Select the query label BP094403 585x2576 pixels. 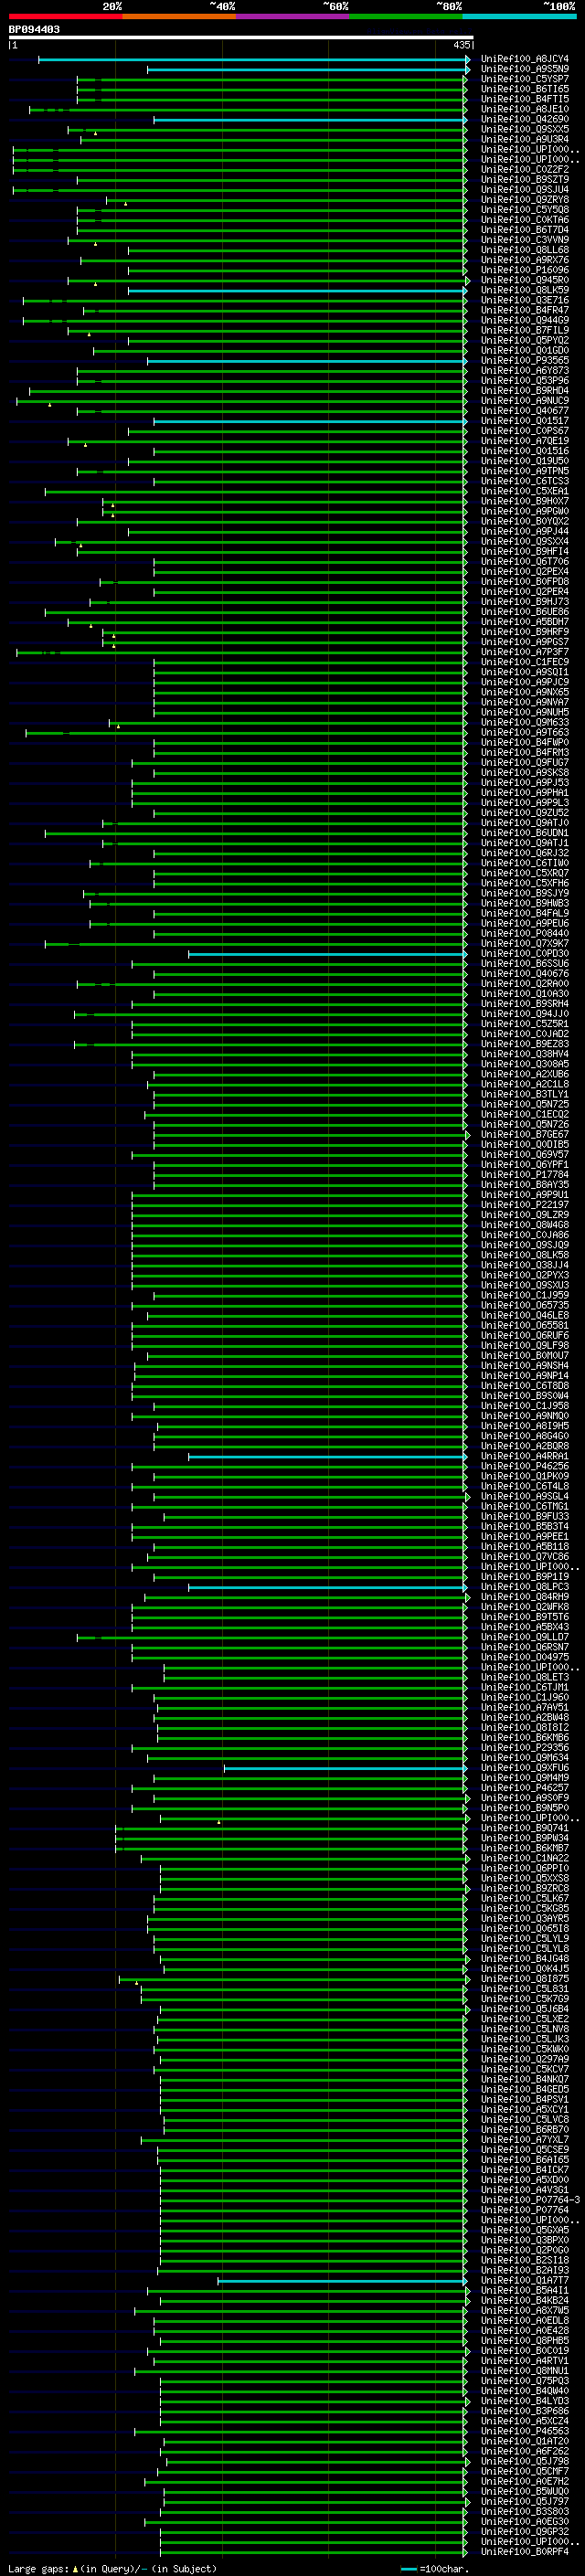pyautogui.click(x=34, y=30)
